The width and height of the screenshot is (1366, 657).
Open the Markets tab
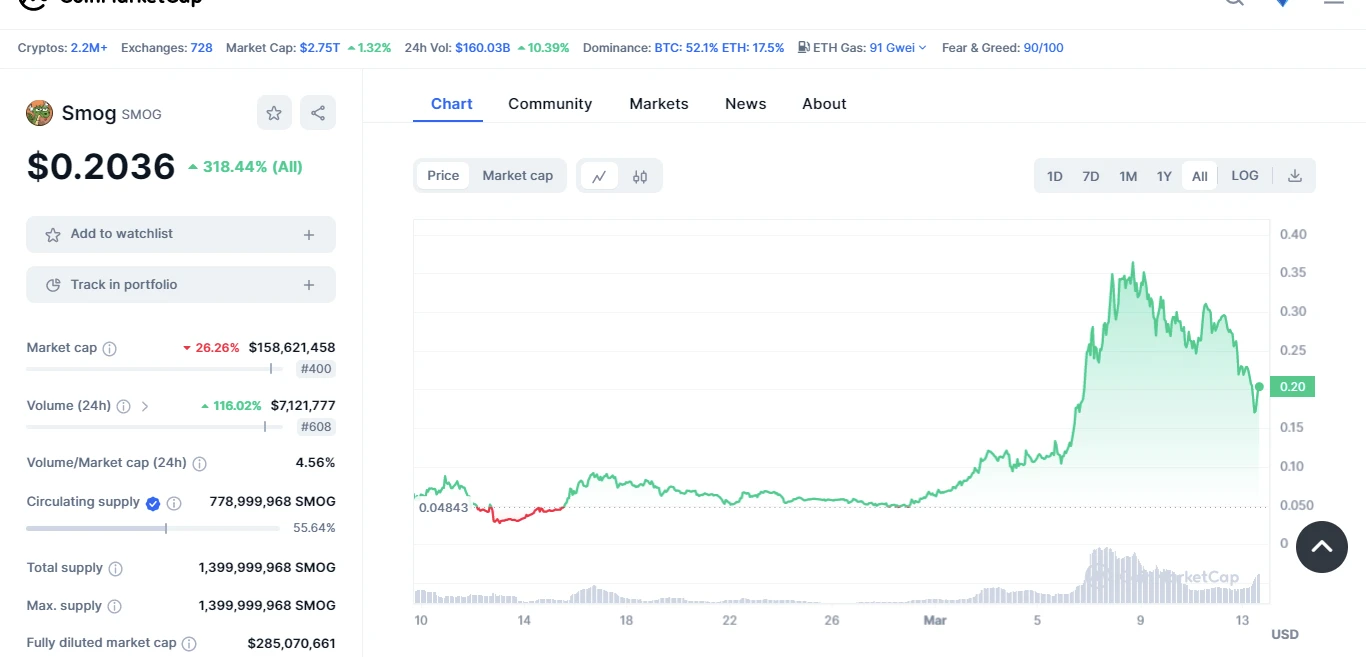[x=659, y=104]
